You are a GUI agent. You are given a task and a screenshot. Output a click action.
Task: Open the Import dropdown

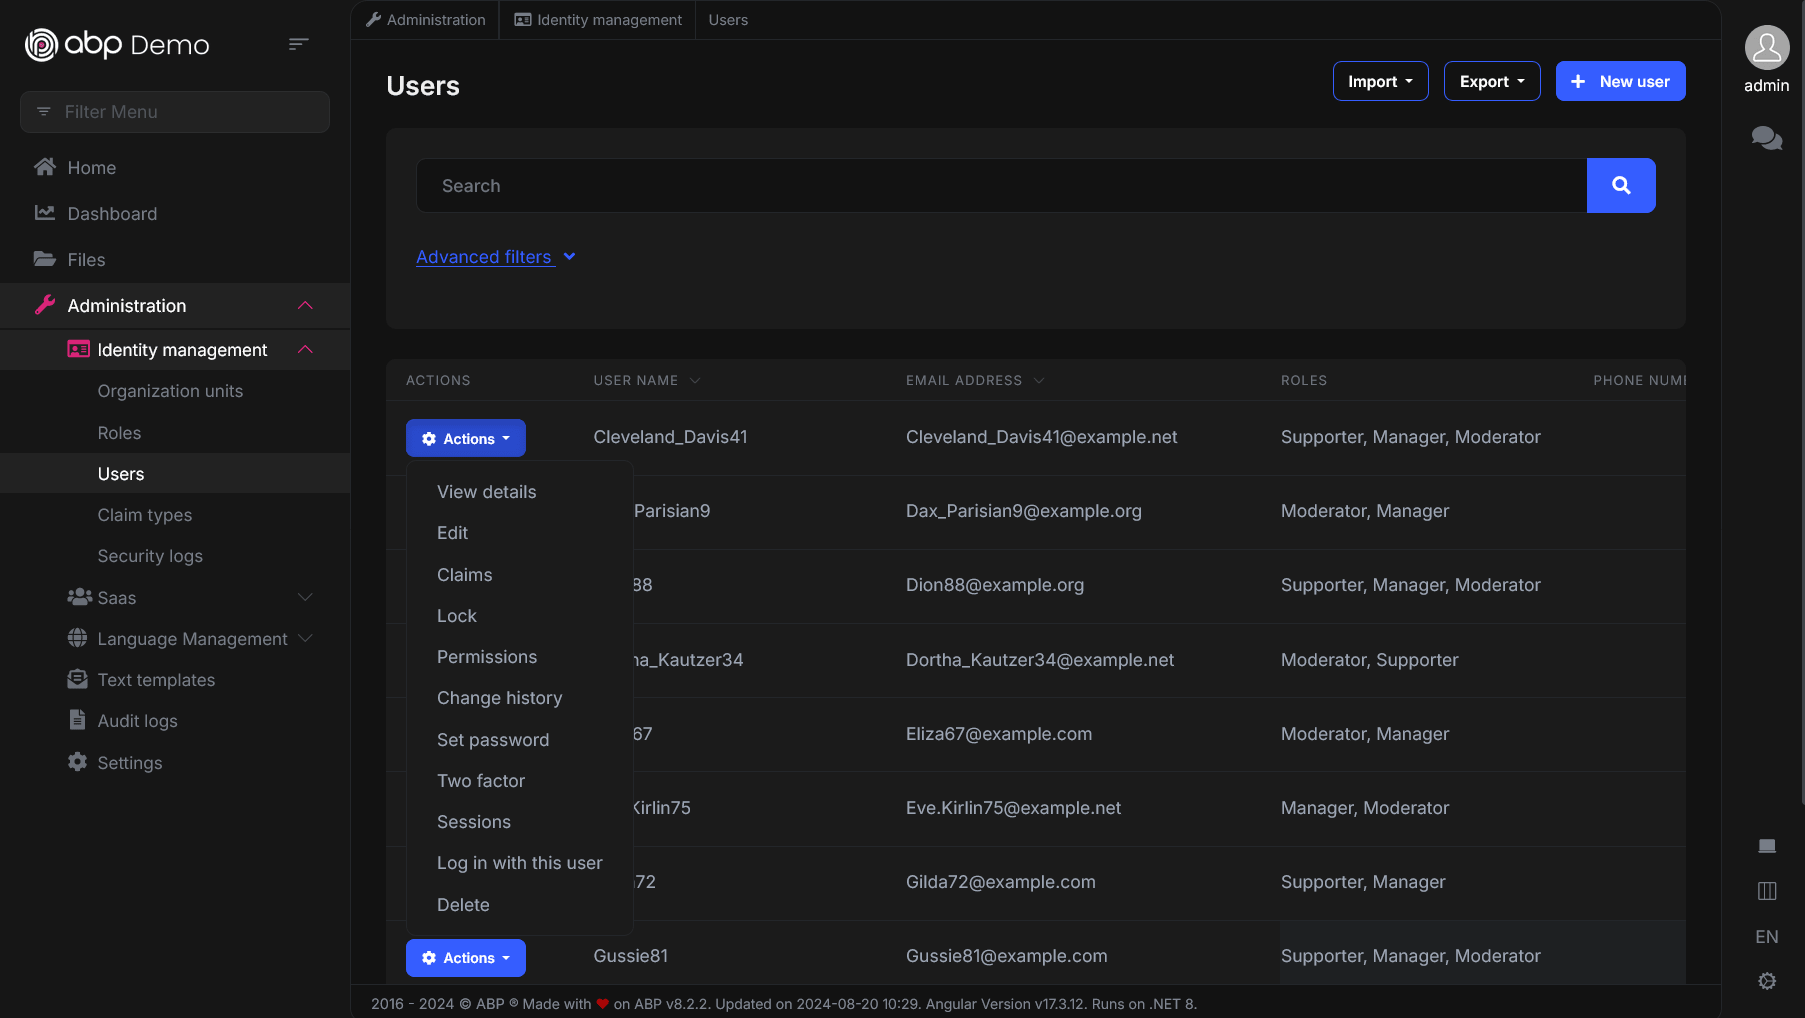pyautogui.click(x=1380, y=81)
